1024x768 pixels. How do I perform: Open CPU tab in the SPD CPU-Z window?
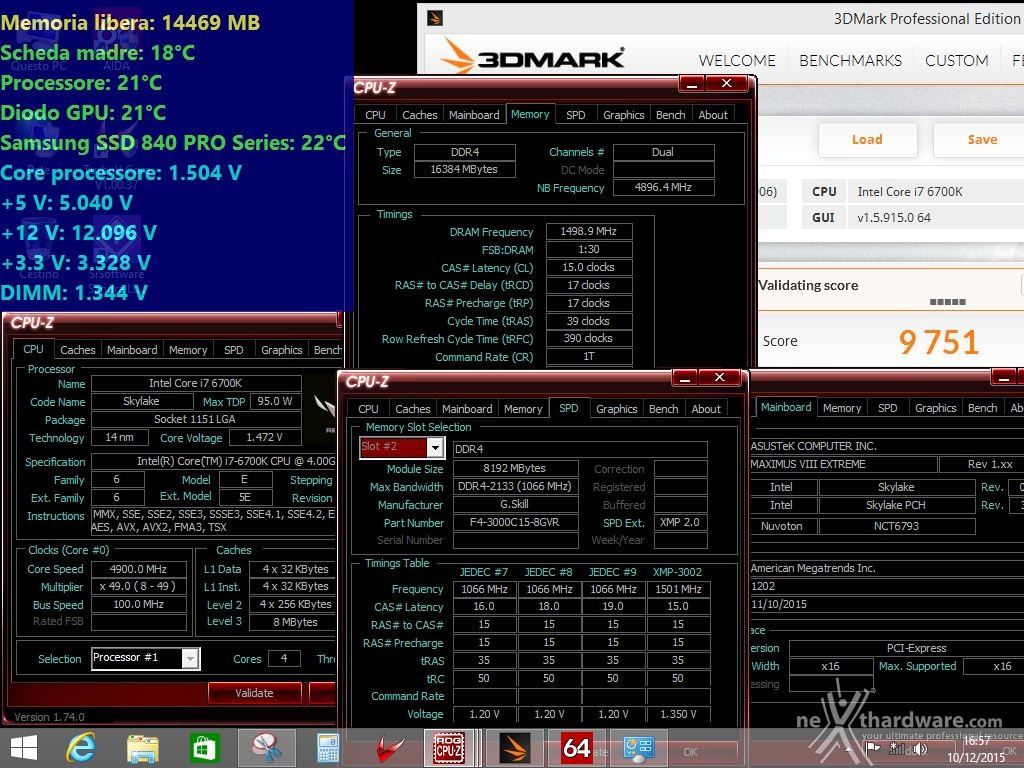[368, 409]
